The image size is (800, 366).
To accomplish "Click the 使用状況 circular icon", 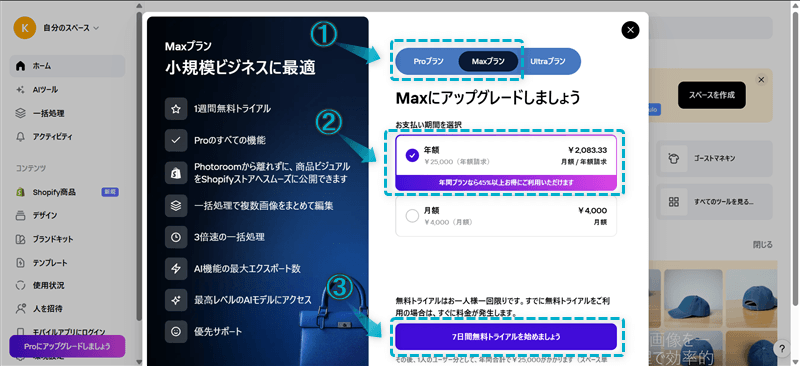I will pos(20,285).
